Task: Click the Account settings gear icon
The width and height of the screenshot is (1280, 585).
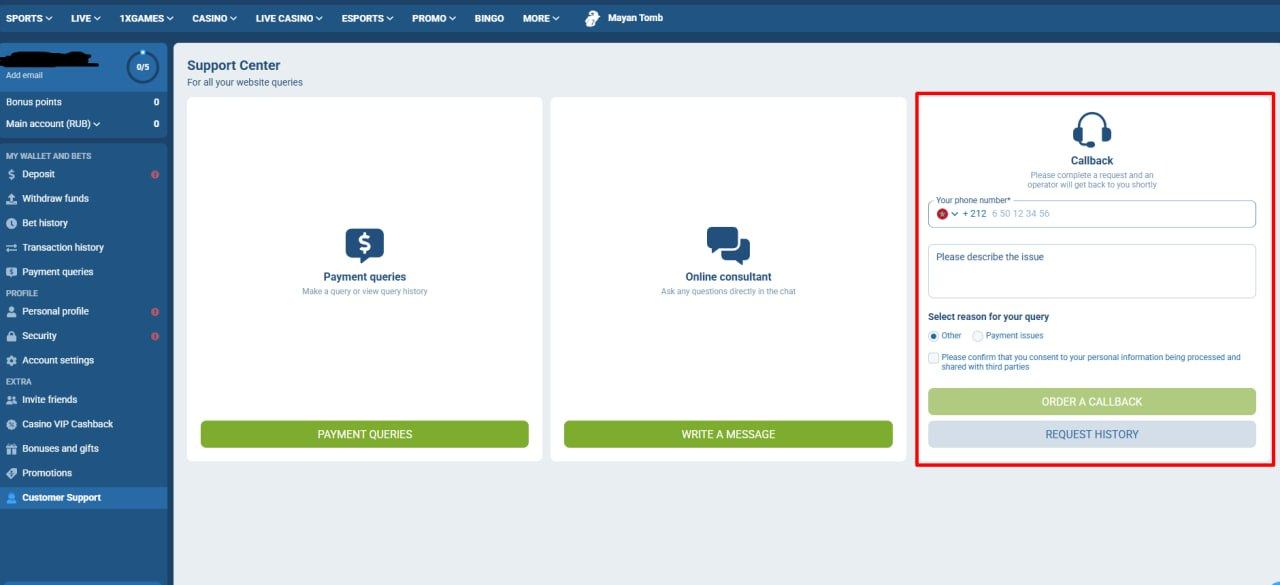Action: (12, 361)
